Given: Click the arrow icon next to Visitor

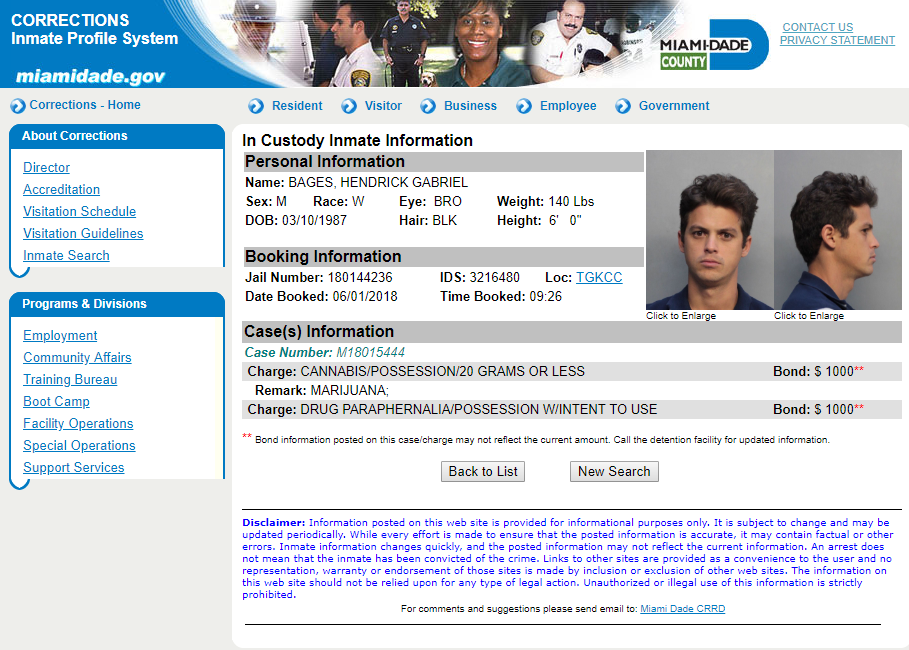Looking at the screenshot, I should (x=349, y=106).
